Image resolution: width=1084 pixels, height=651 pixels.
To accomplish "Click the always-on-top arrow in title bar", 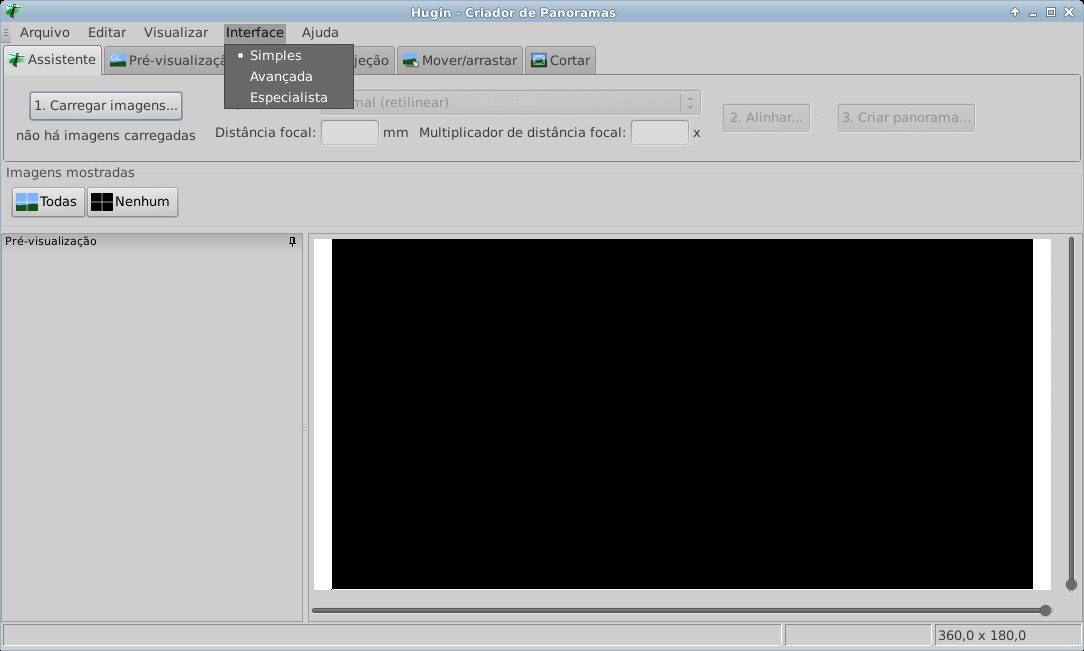I will tap(1015, 12).
